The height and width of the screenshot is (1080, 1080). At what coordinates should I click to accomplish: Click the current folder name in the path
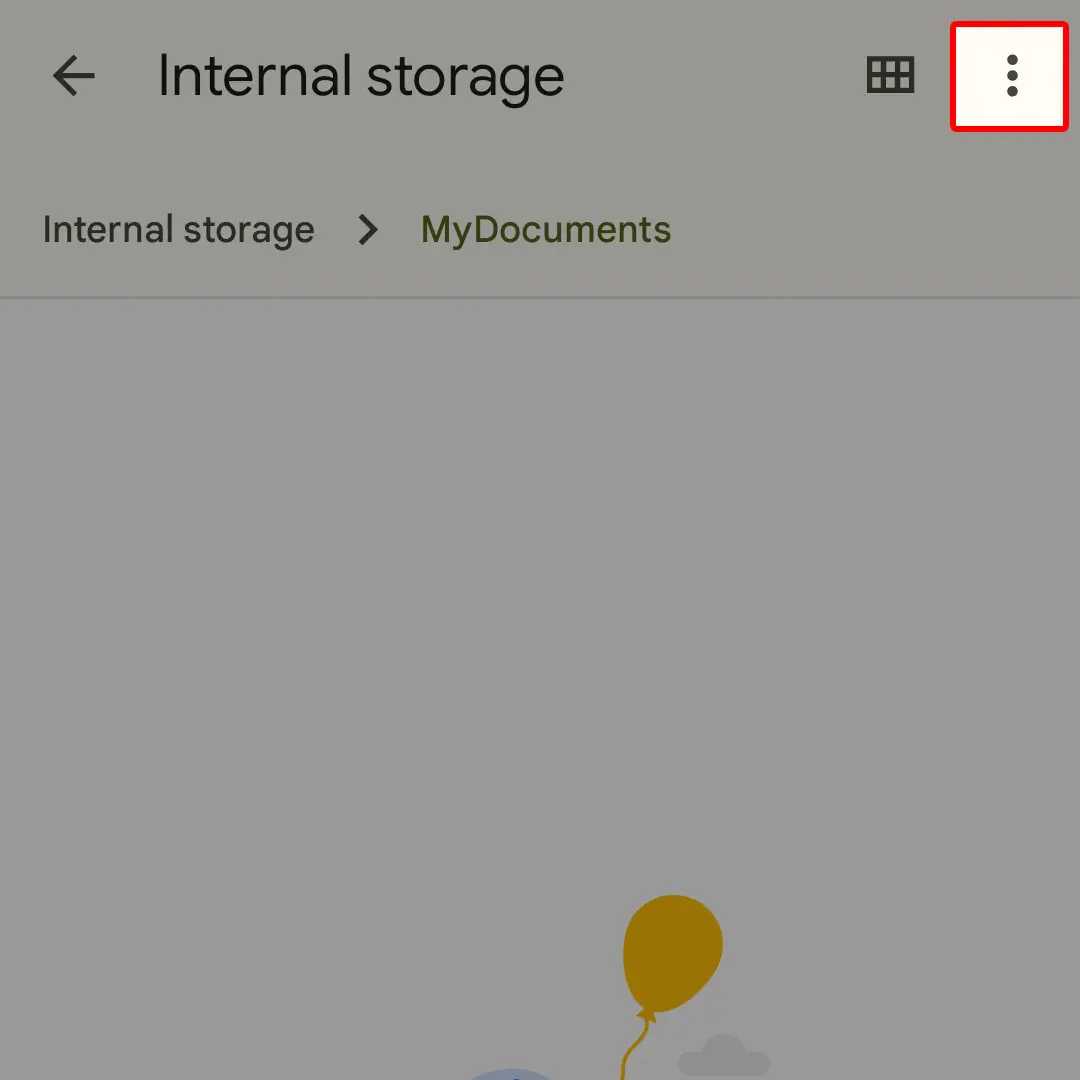pos(546,230)
